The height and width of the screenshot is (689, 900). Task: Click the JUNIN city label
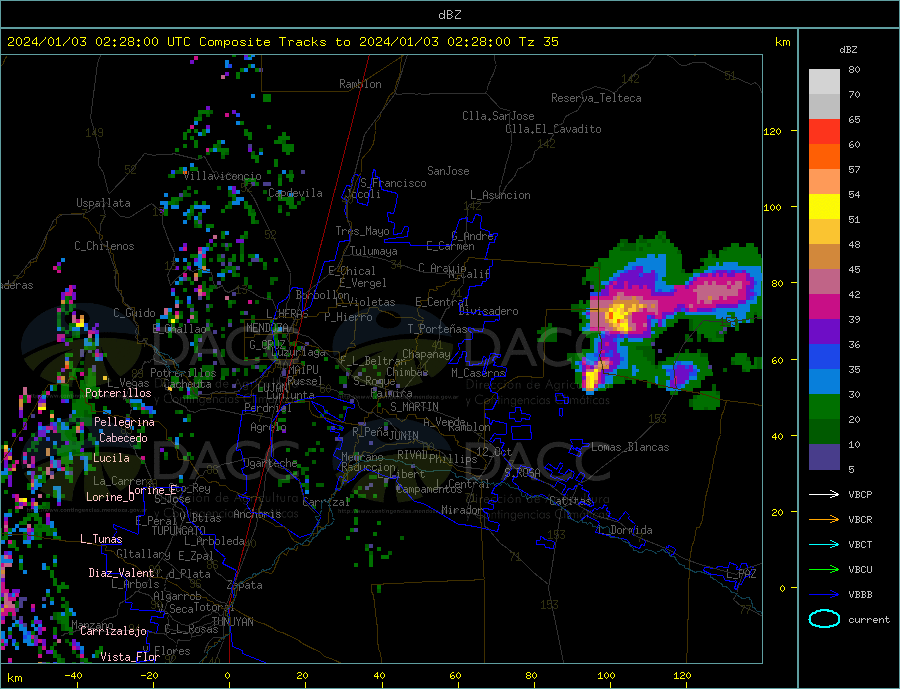tap(404, 436)
